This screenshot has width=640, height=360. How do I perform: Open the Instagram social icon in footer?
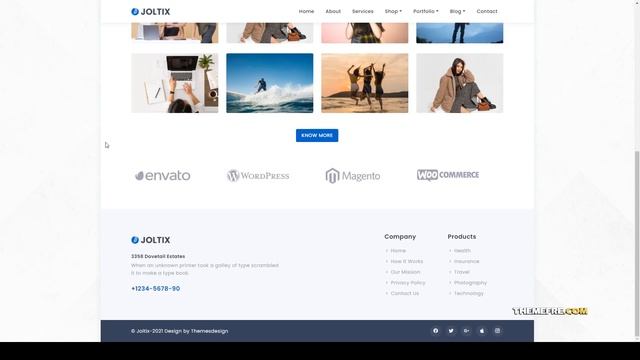[x=498, y=331]
